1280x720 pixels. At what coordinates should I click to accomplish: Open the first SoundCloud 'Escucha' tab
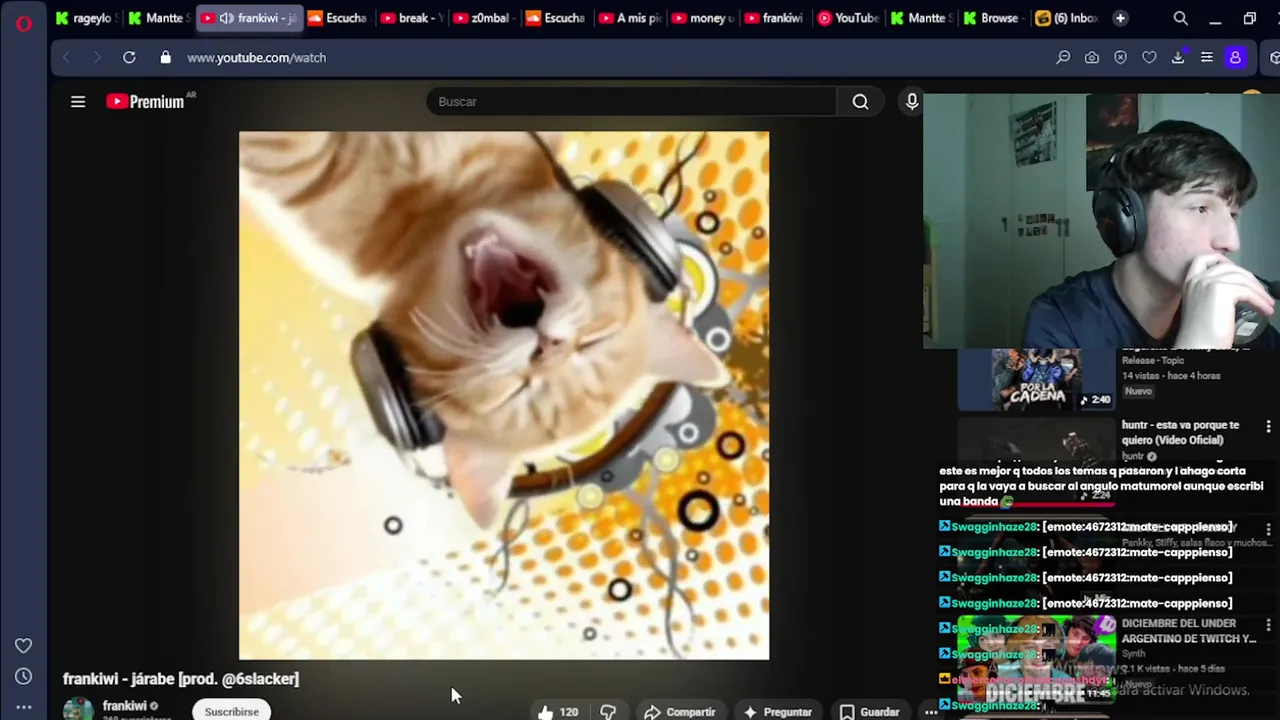click(337, 18)
